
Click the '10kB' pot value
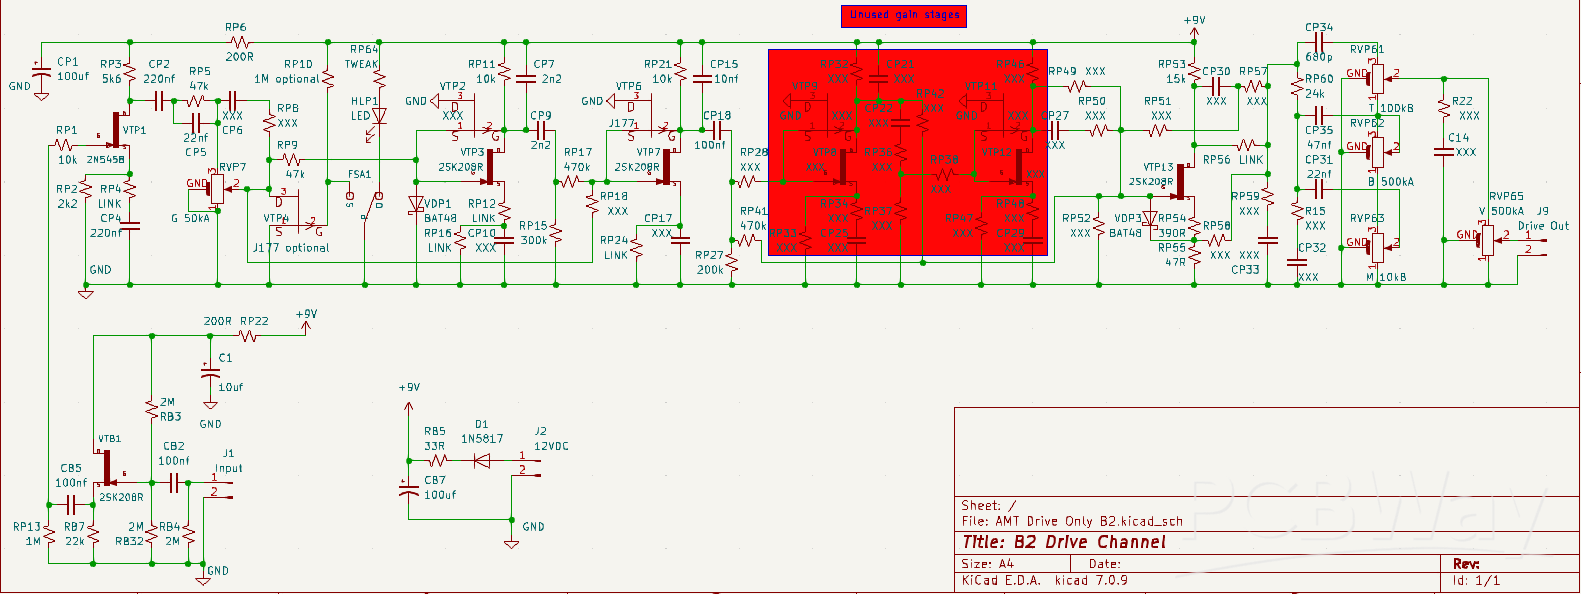coord(1392,277)
